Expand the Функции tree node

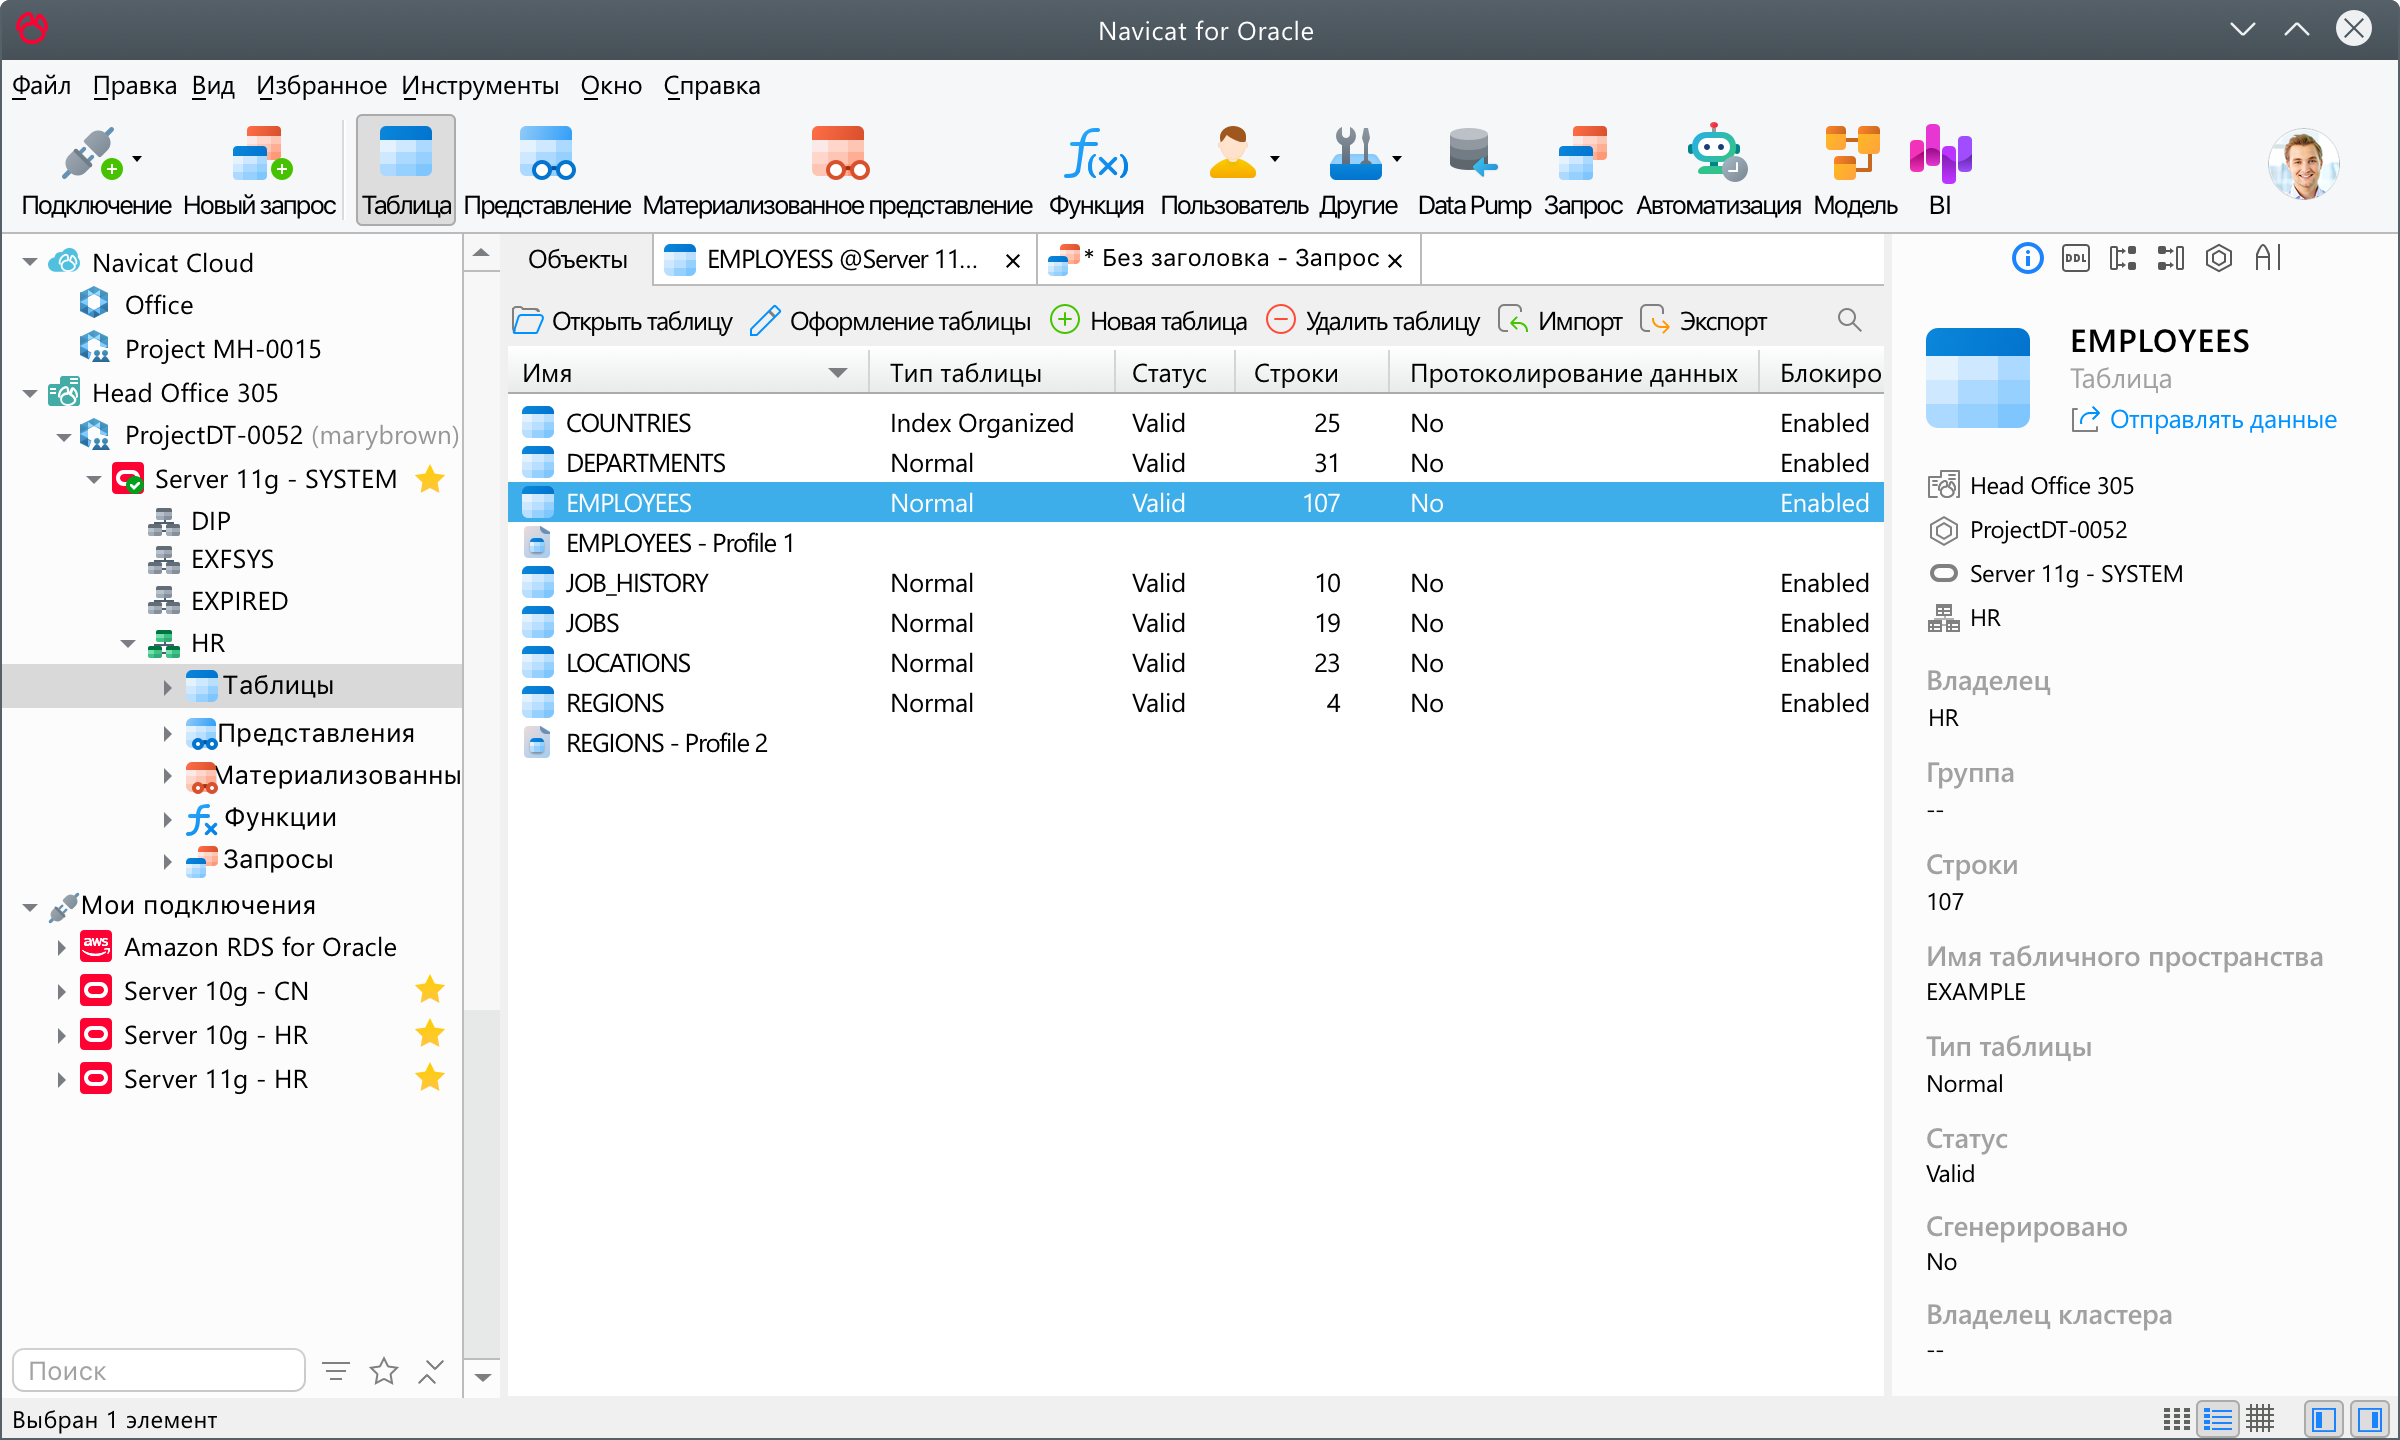coord(167,818)
